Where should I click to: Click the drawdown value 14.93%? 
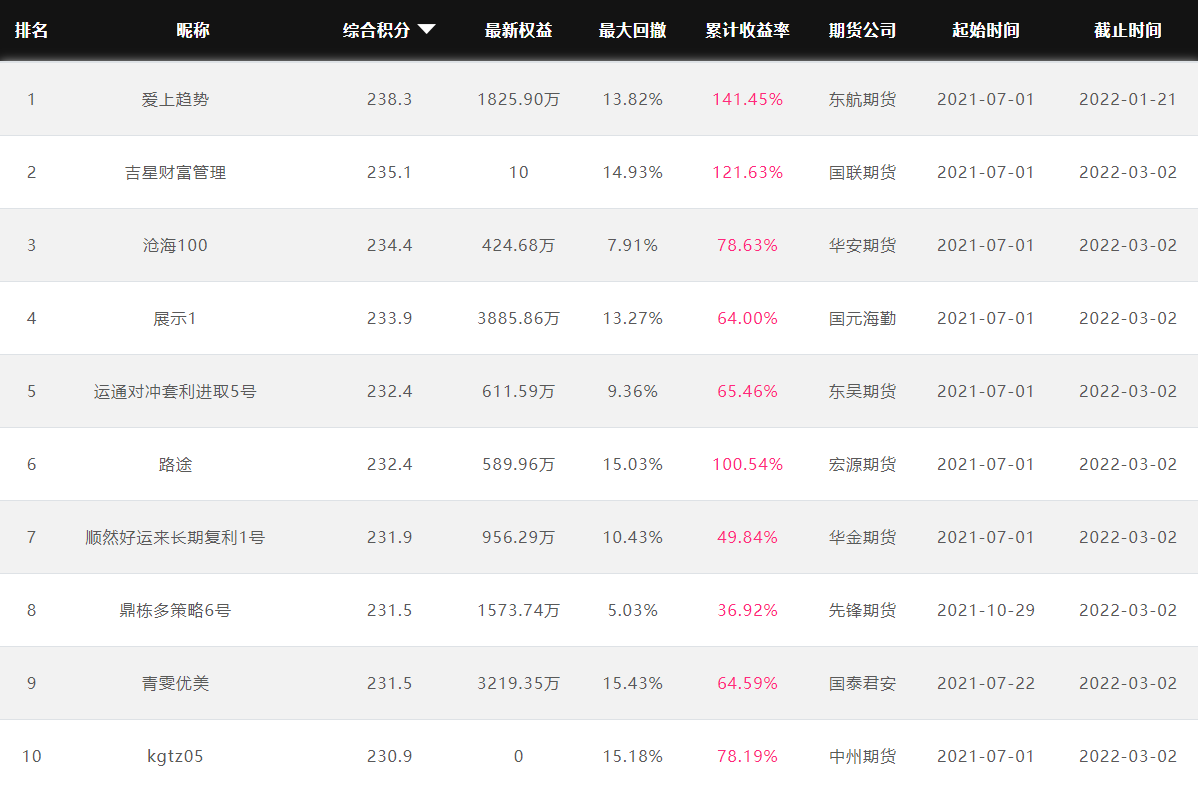633,173
